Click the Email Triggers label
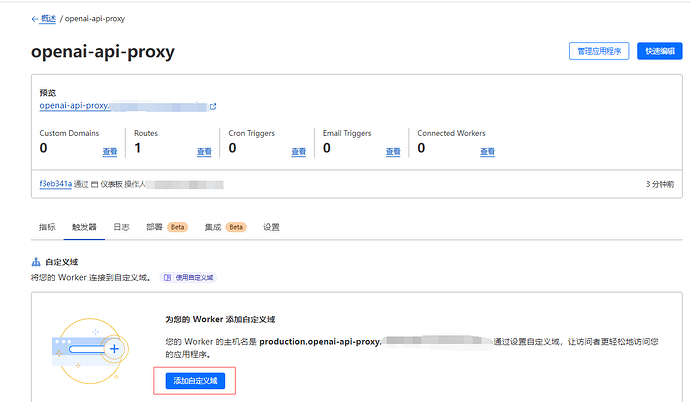Image resolution: width=690 pixels, height=402 pixels. (347, 133)
